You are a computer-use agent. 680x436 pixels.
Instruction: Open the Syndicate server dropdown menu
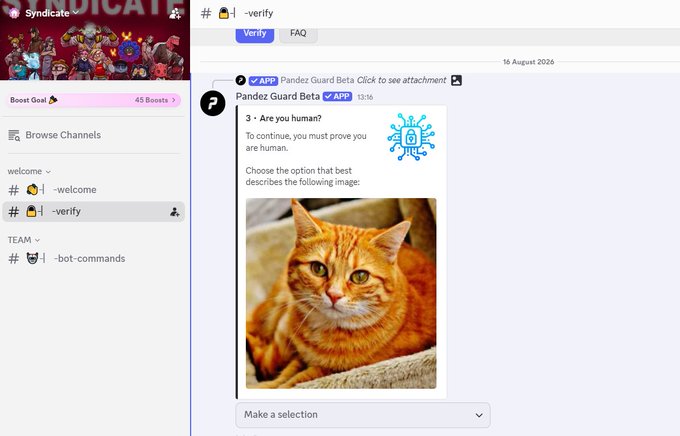click(51, 13)
